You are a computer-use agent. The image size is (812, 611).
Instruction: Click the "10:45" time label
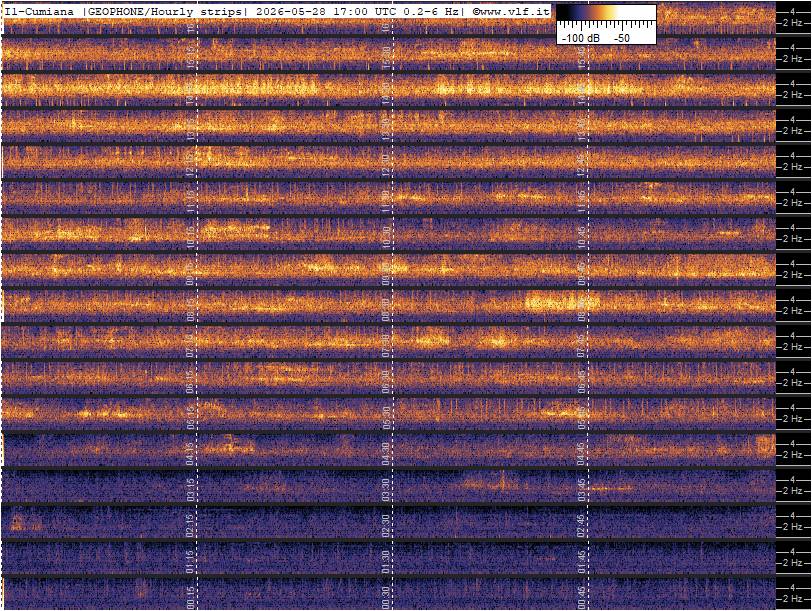point(582,237)
